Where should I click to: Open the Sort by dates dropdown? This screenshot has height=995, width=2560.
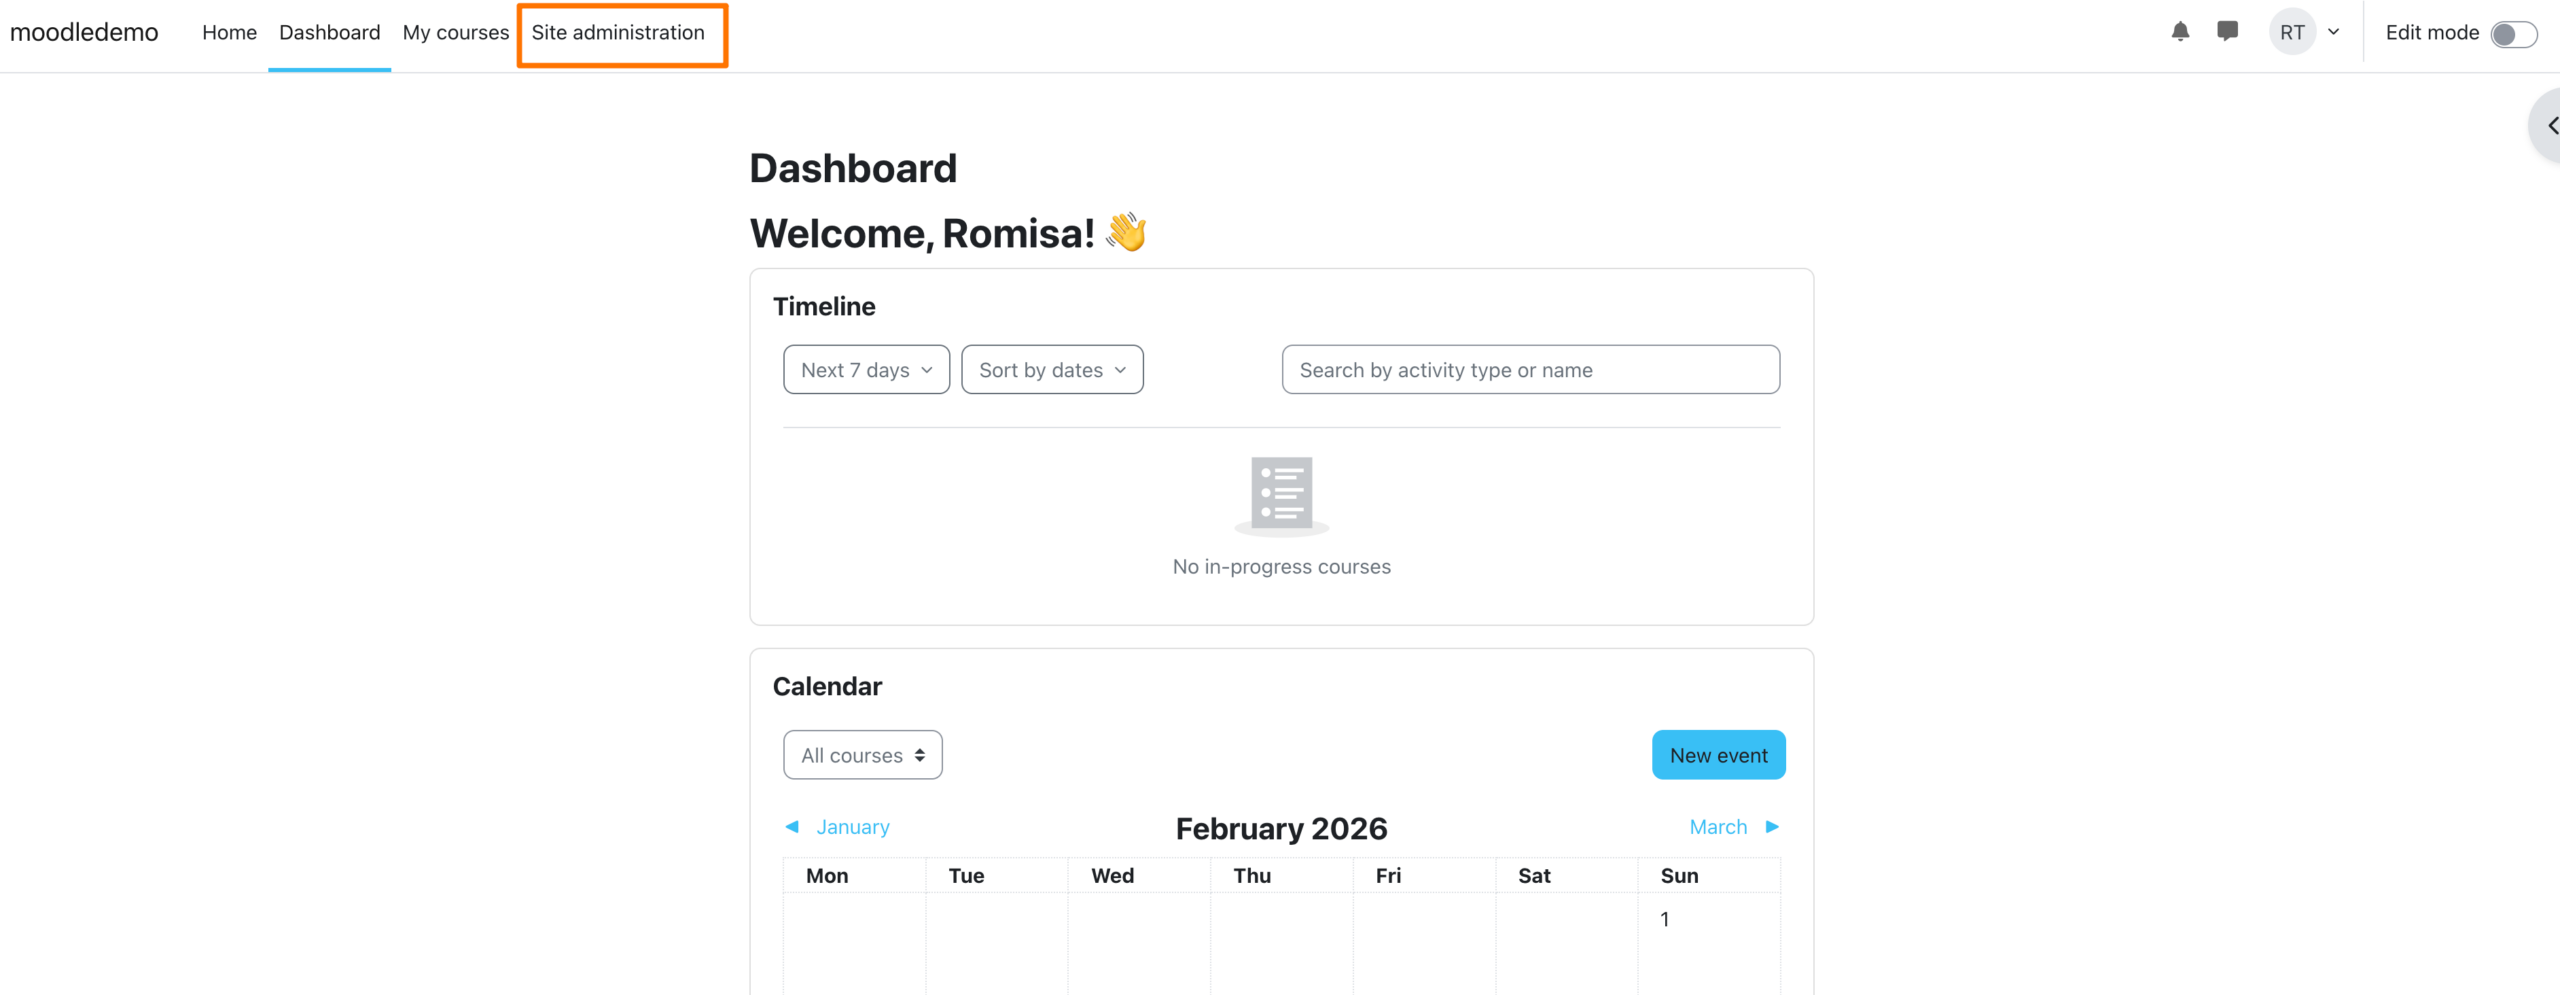1052,370
